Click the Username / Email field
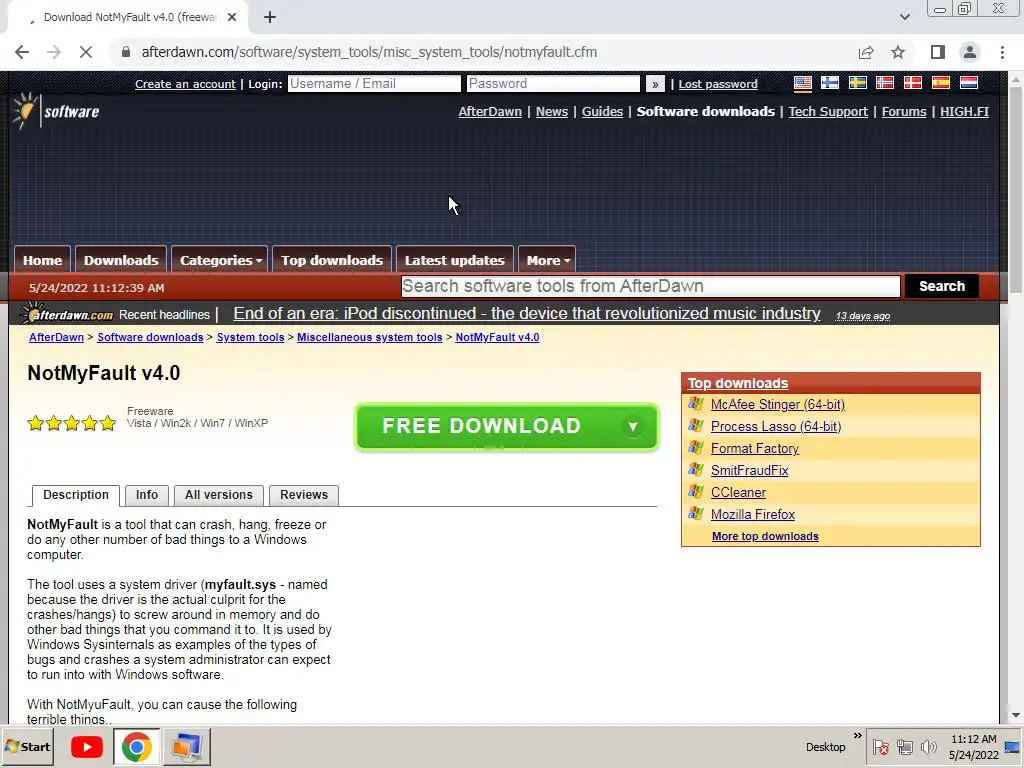This screenshot has width=1024, height=768. click(x=374, y=84)
